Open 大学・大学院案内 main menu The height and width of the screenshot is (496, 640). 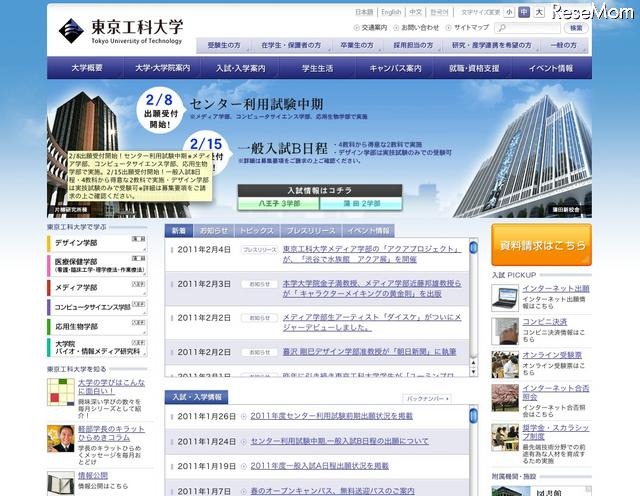162,68
